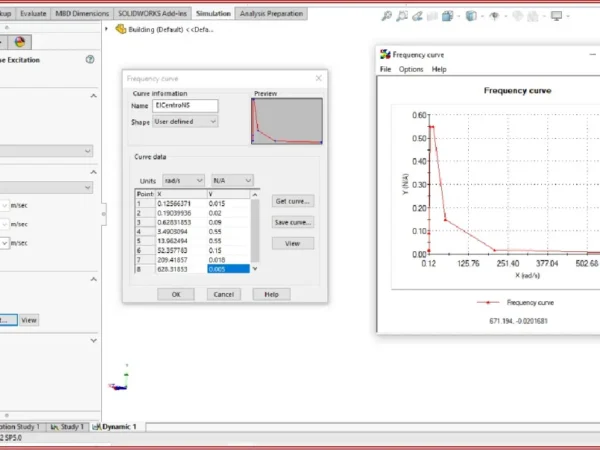Click the View button in left panel
Viewport: 600px width, 450px height.
[x=29, y=320]
